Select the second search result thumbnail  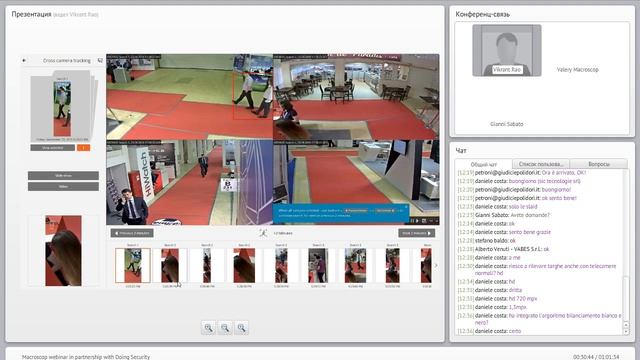170,265
